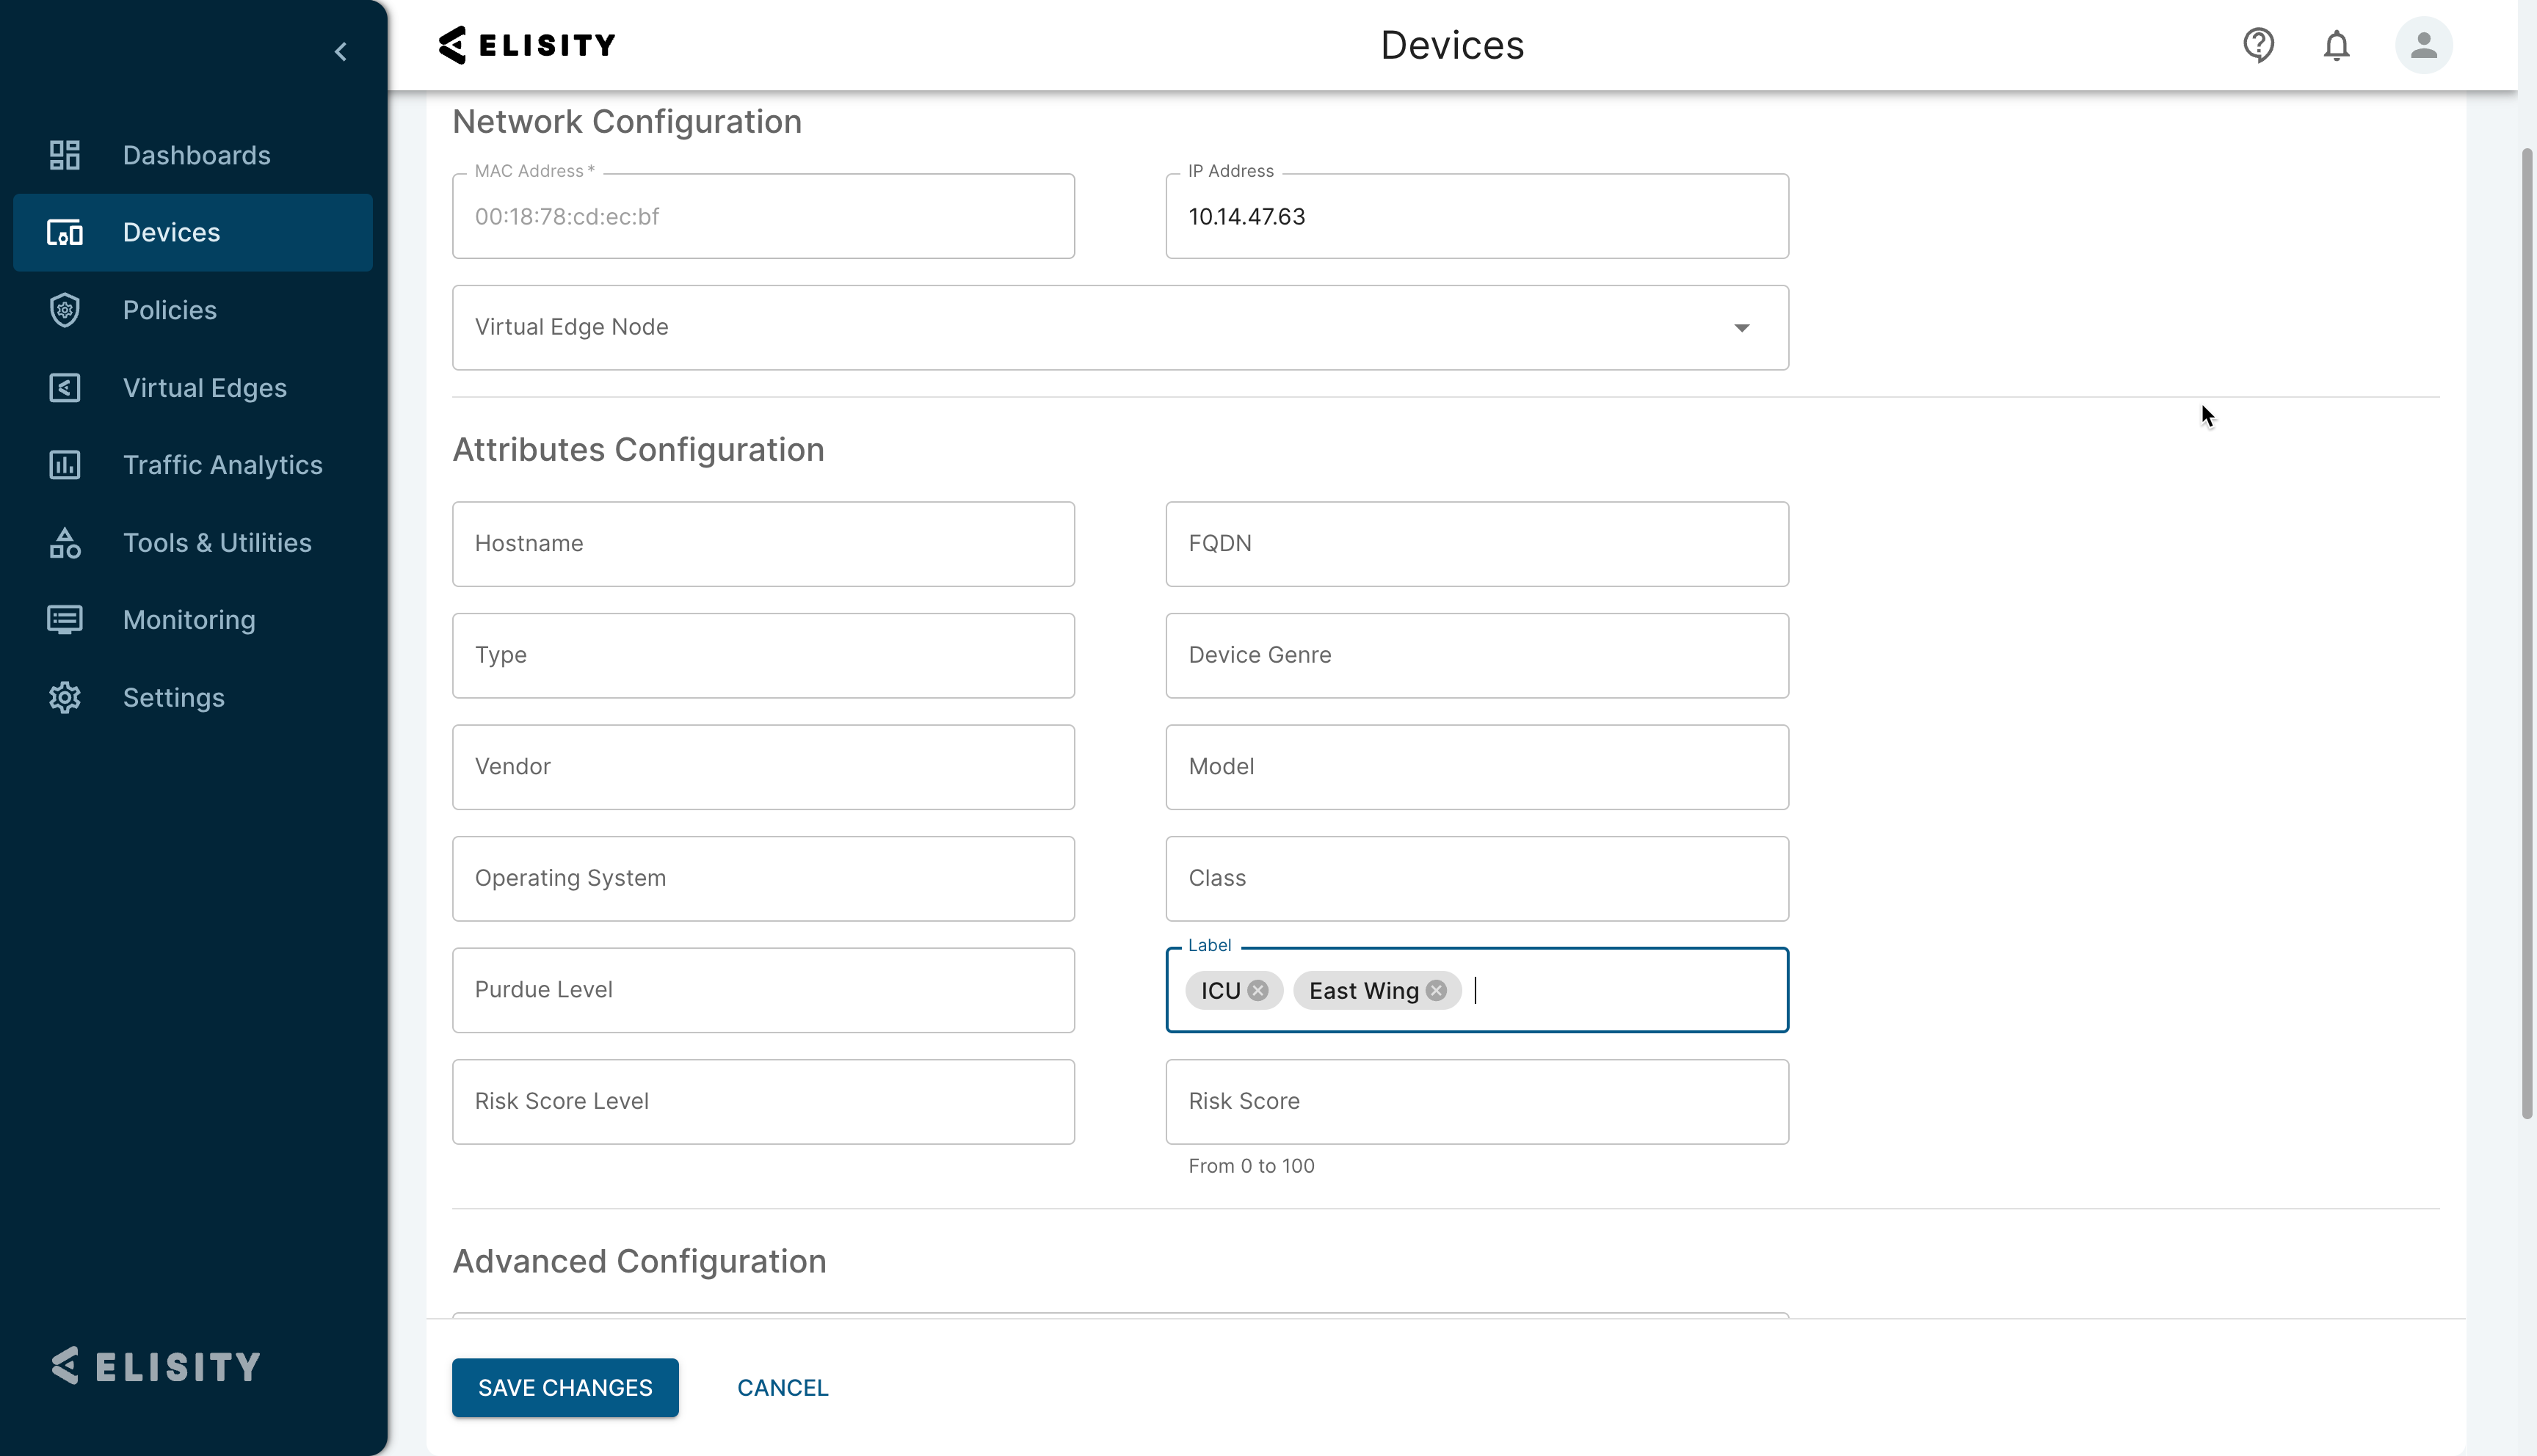Remove the East Wing label chip
The height and width of the screenshot is (1456, 2537).
(1437, 990)
